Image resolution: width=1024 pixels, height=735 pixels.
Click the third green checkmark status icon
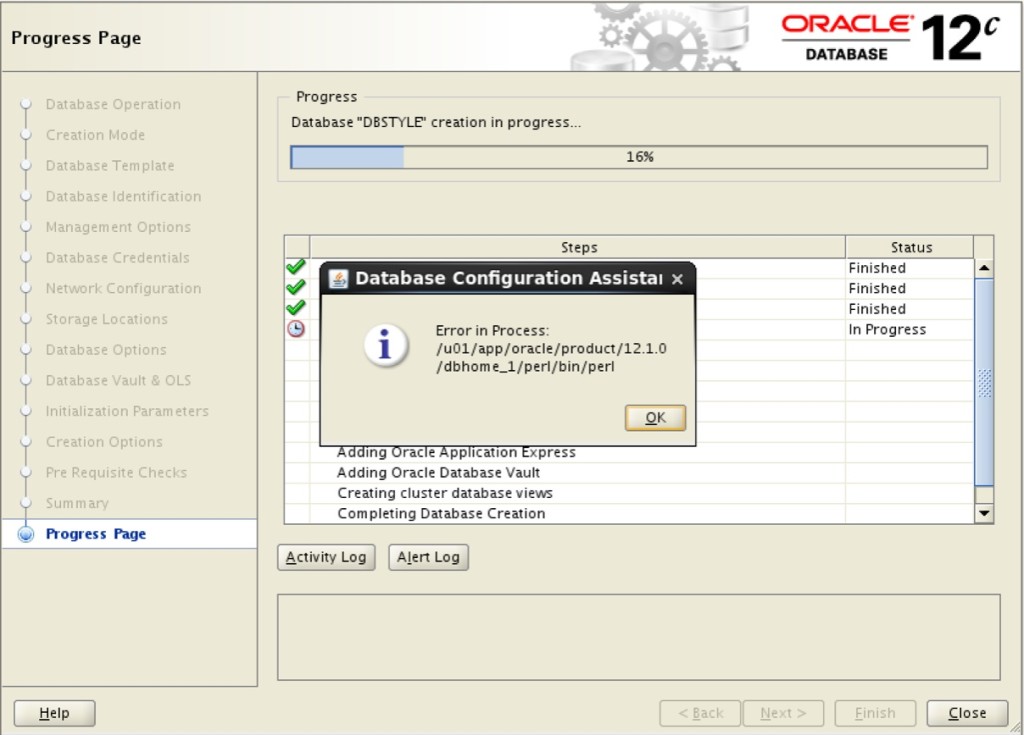coord(296,307)
